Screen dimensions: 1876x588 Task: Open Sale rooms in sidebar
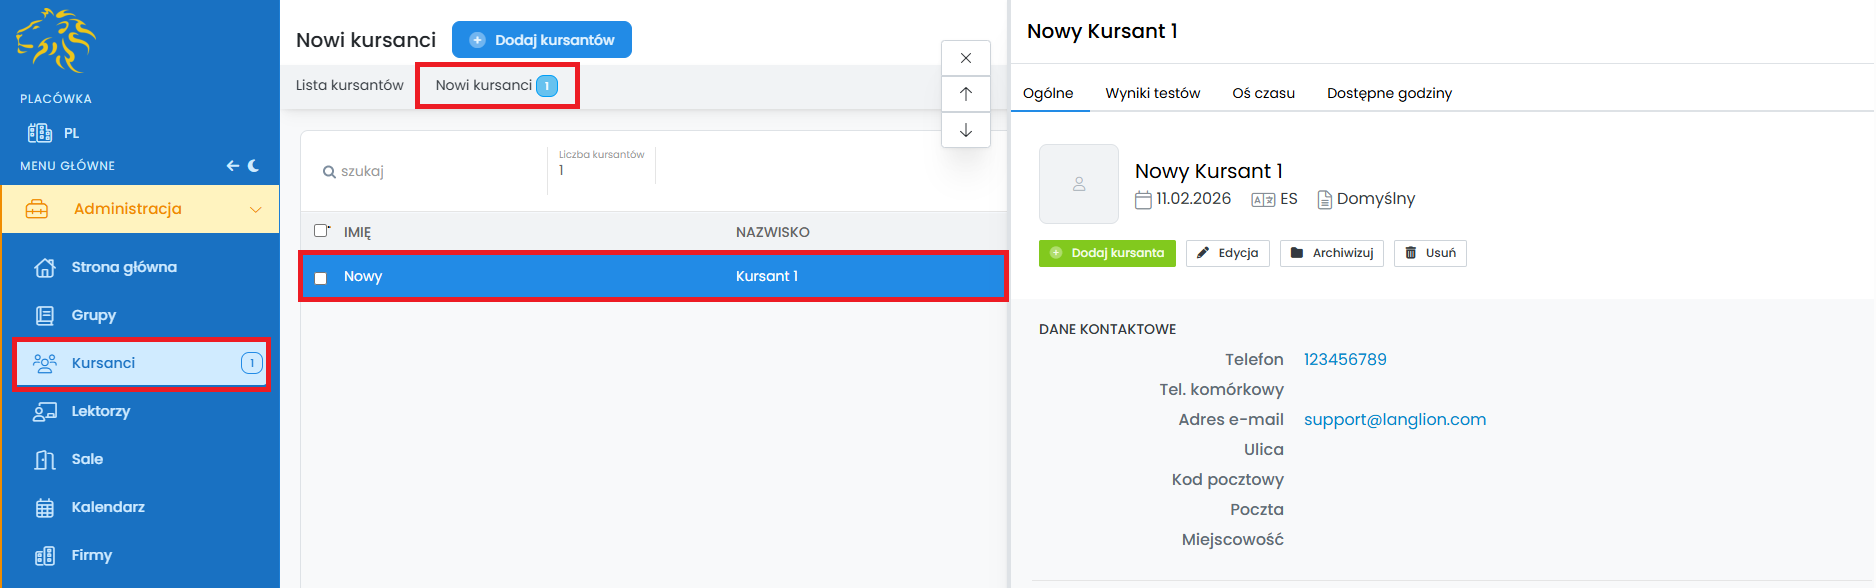pyautogui.click(x=87, y=459)
